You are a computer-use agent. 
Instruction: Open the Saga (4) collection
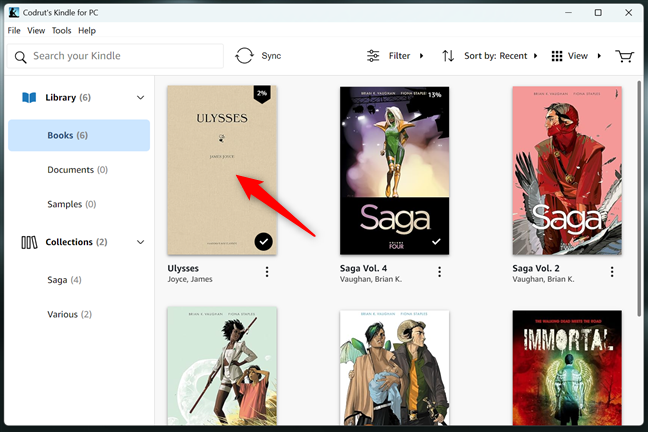tap(64, 280)
